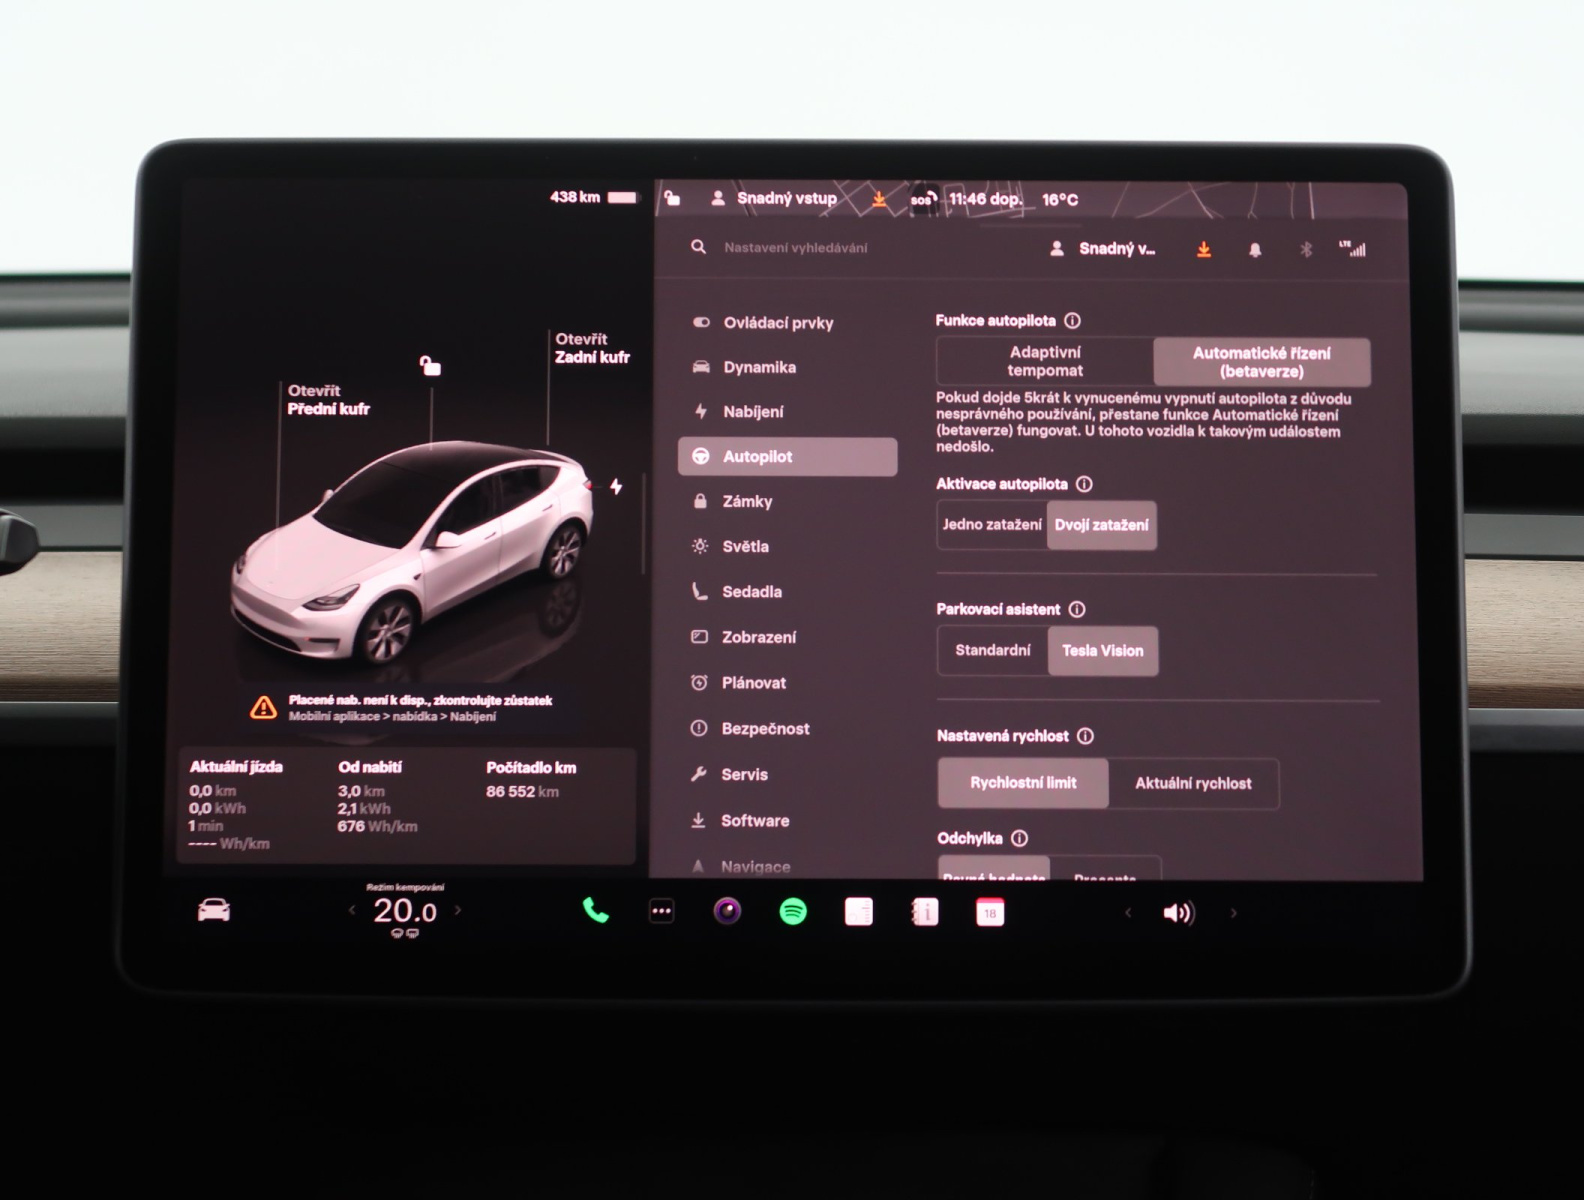Tap the unlock padlock above the car
Screen dimensions: 1584x1200
click(x=430, y=366)
